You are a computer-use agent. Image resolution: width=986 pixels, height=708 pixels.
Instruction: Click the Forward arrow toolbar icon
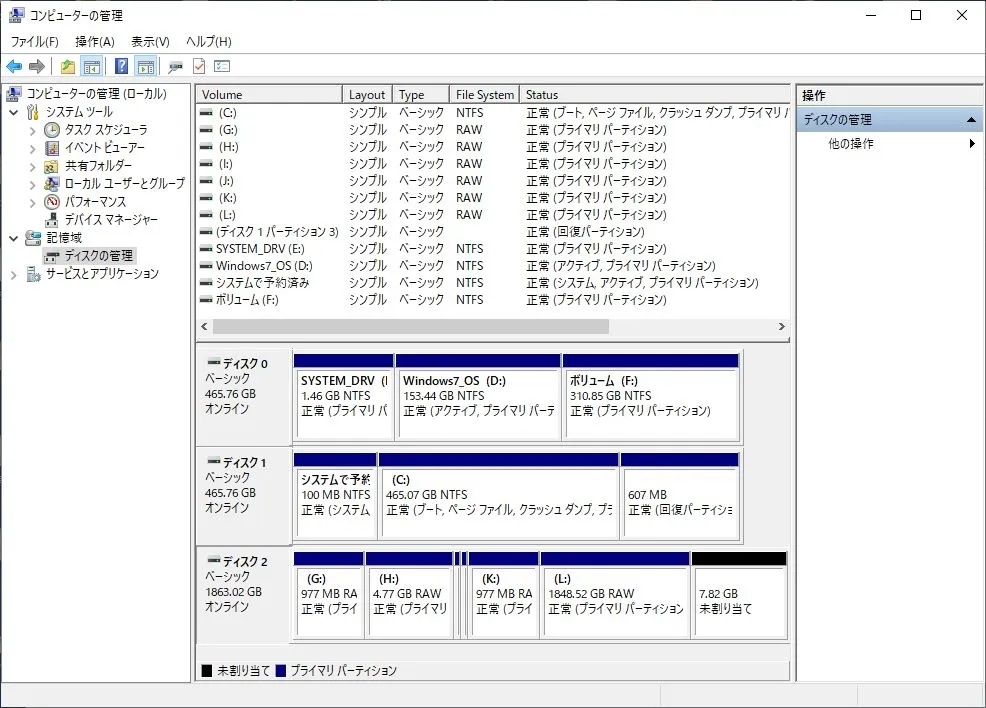coord(37,66)
